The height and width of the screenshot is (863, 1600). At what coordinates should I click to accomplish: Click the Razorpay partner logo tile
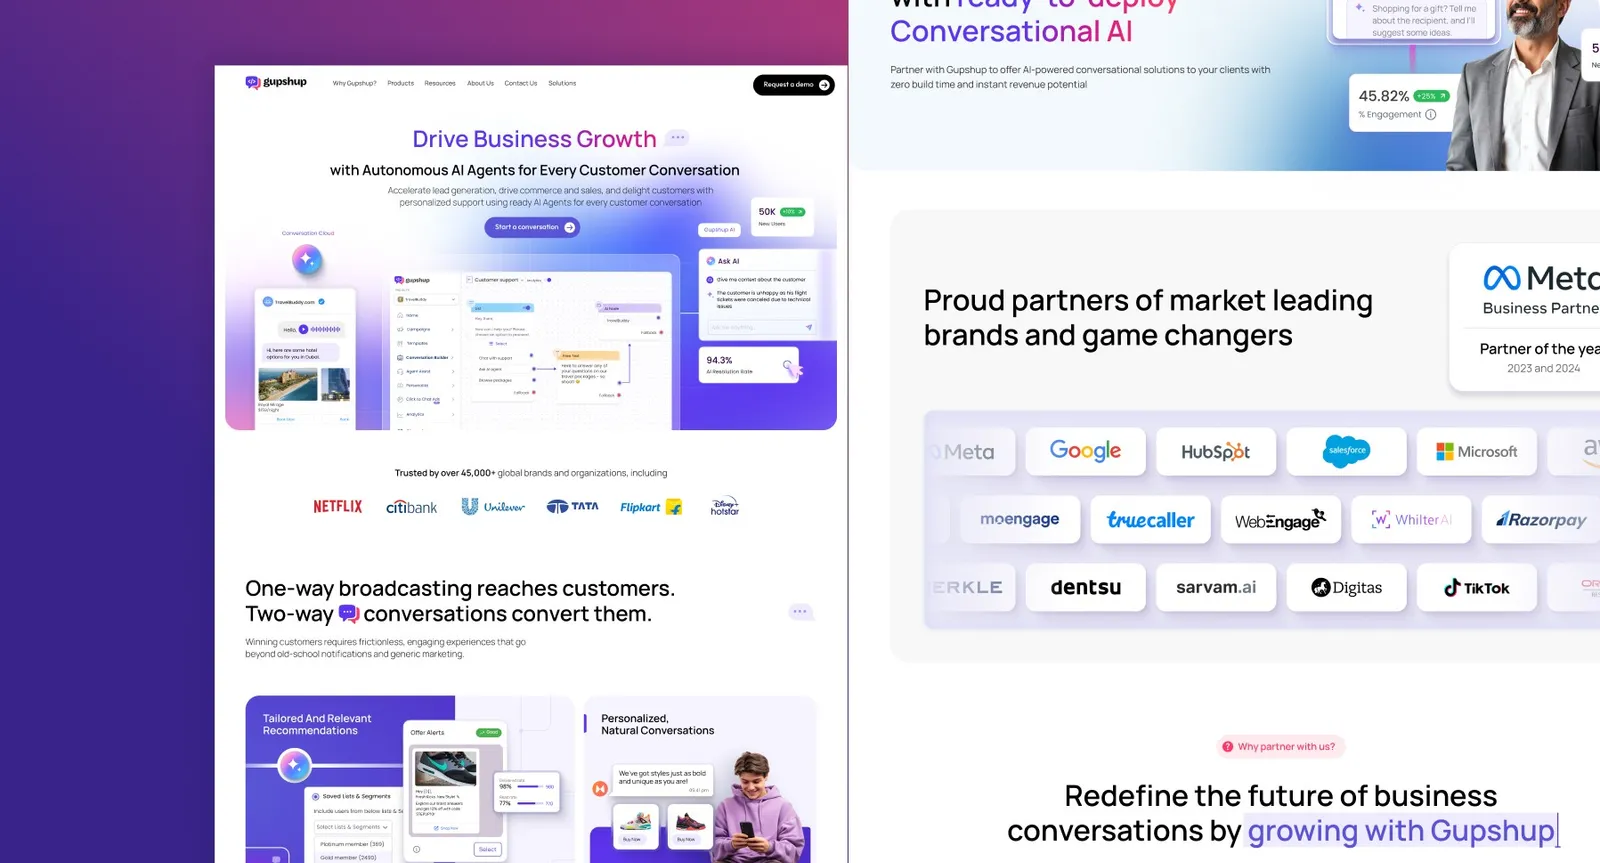[1541, 519]
